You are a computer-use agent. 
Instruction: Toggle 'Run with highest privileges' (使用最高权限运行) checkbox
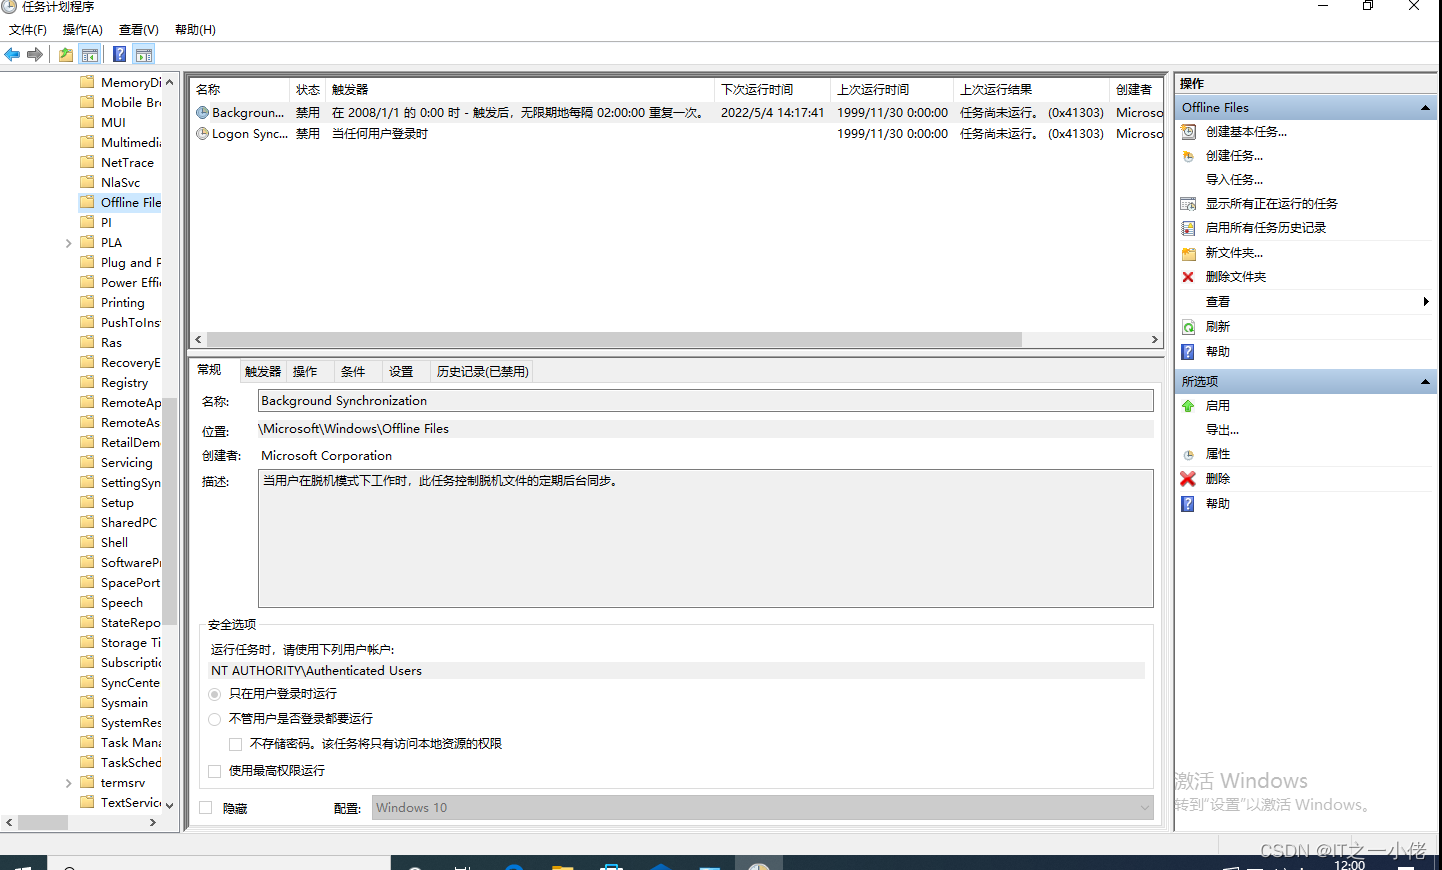click(x=214, y=771)
